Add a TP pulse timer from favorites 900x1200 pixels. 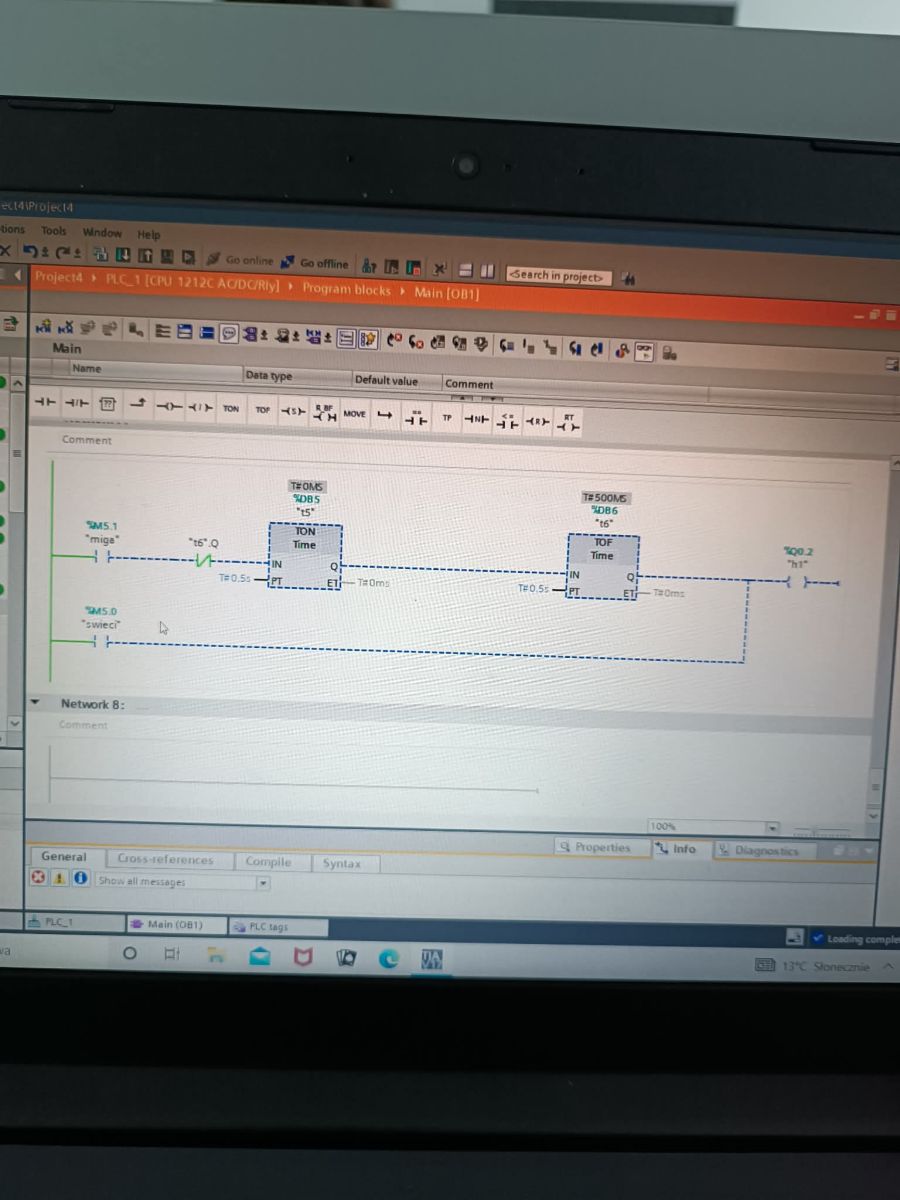pos(447,417)
